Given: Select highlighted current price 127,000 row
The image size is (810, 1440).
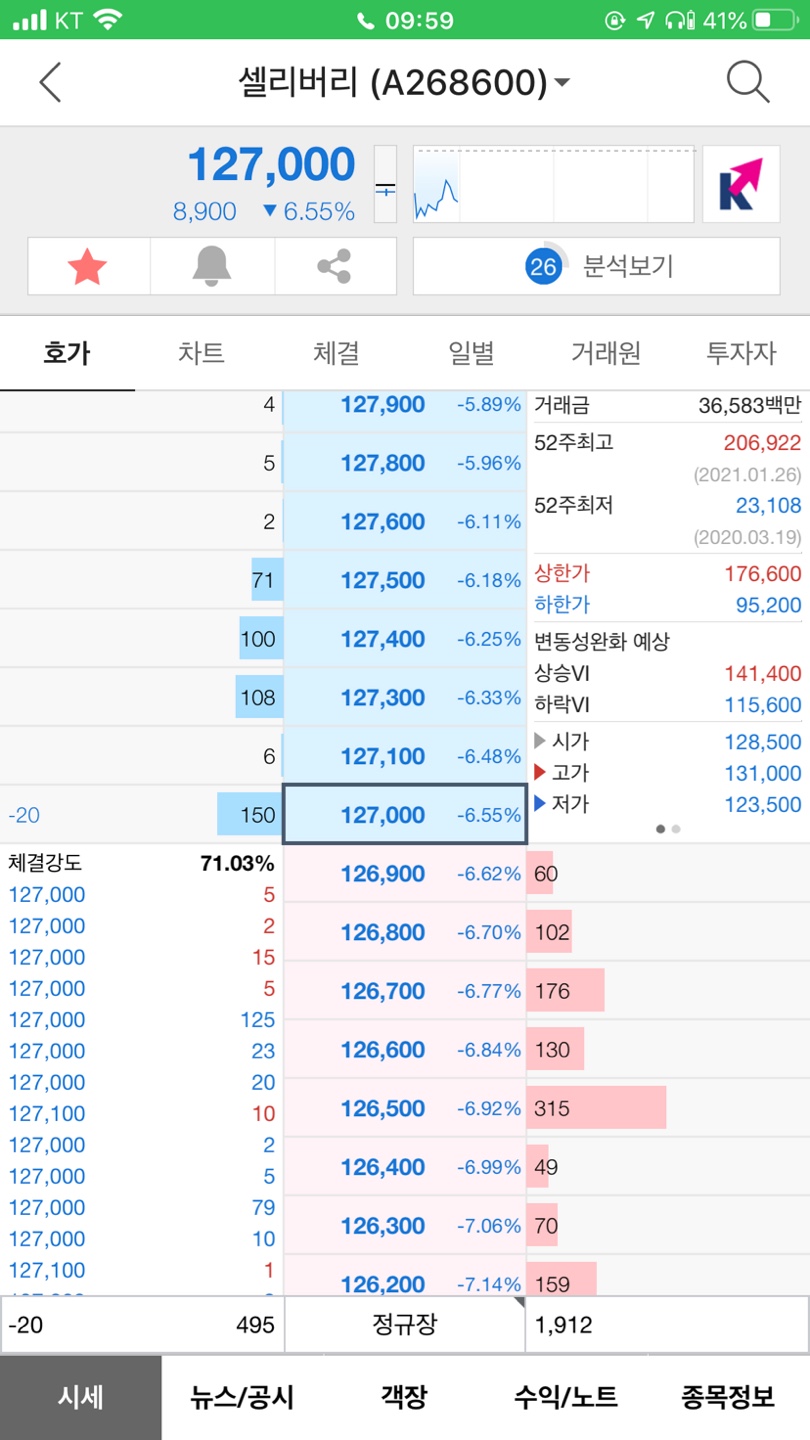Looking at the screenshot, I should click(404, 815).
